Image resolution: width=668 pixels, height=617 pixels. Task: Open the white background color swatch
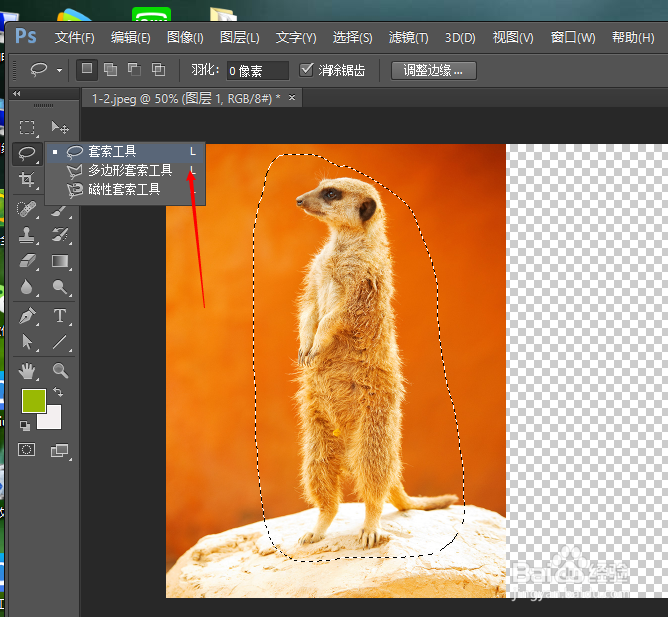53,420
